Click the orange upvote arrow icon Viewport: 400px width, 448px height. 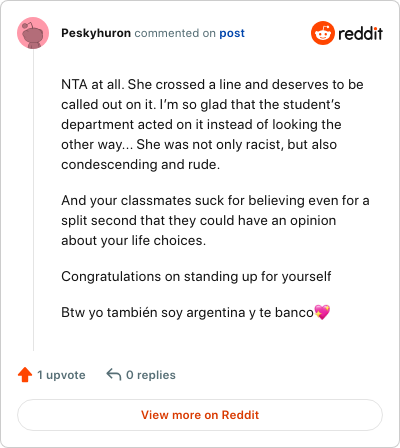[x=25, y=375]
